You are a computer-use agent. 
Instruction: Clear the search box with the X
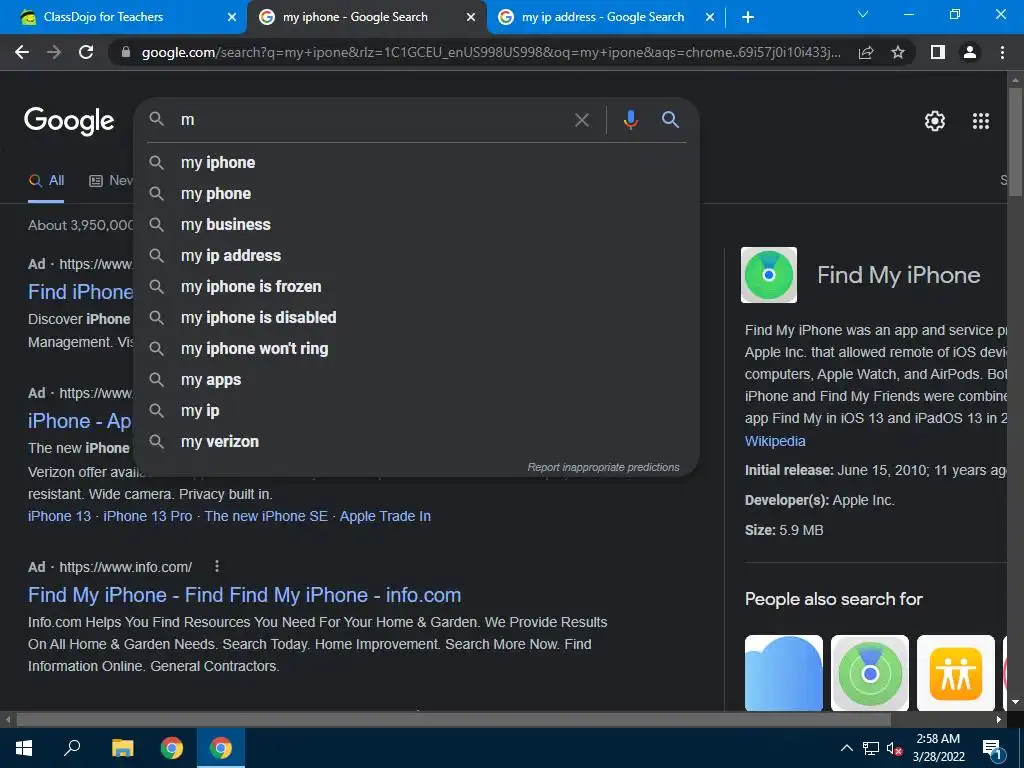tap(581, 120)
